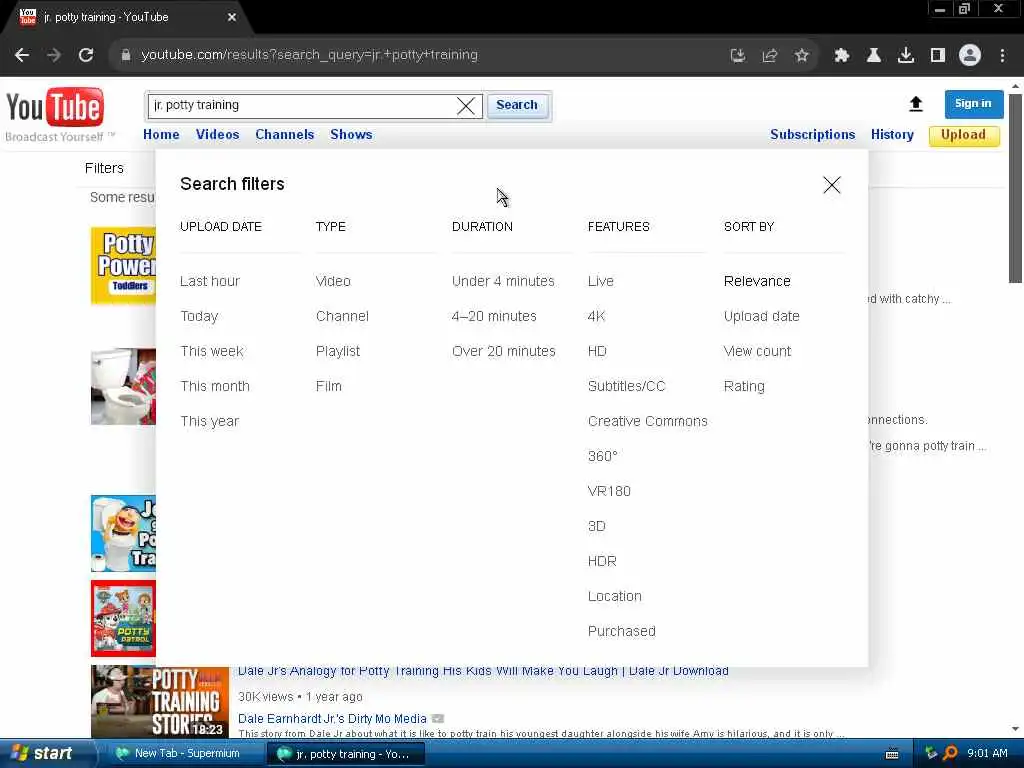Select the Video type filter

(x=333, y=281)
